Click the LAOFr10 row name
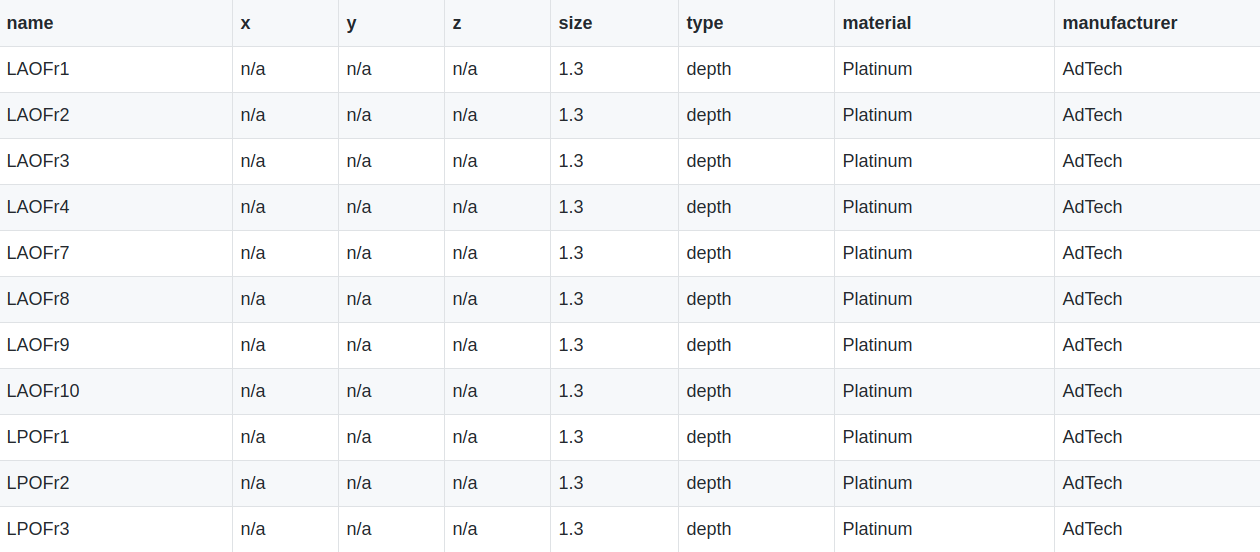This screenshot has width=1260, height=552. 43,391
